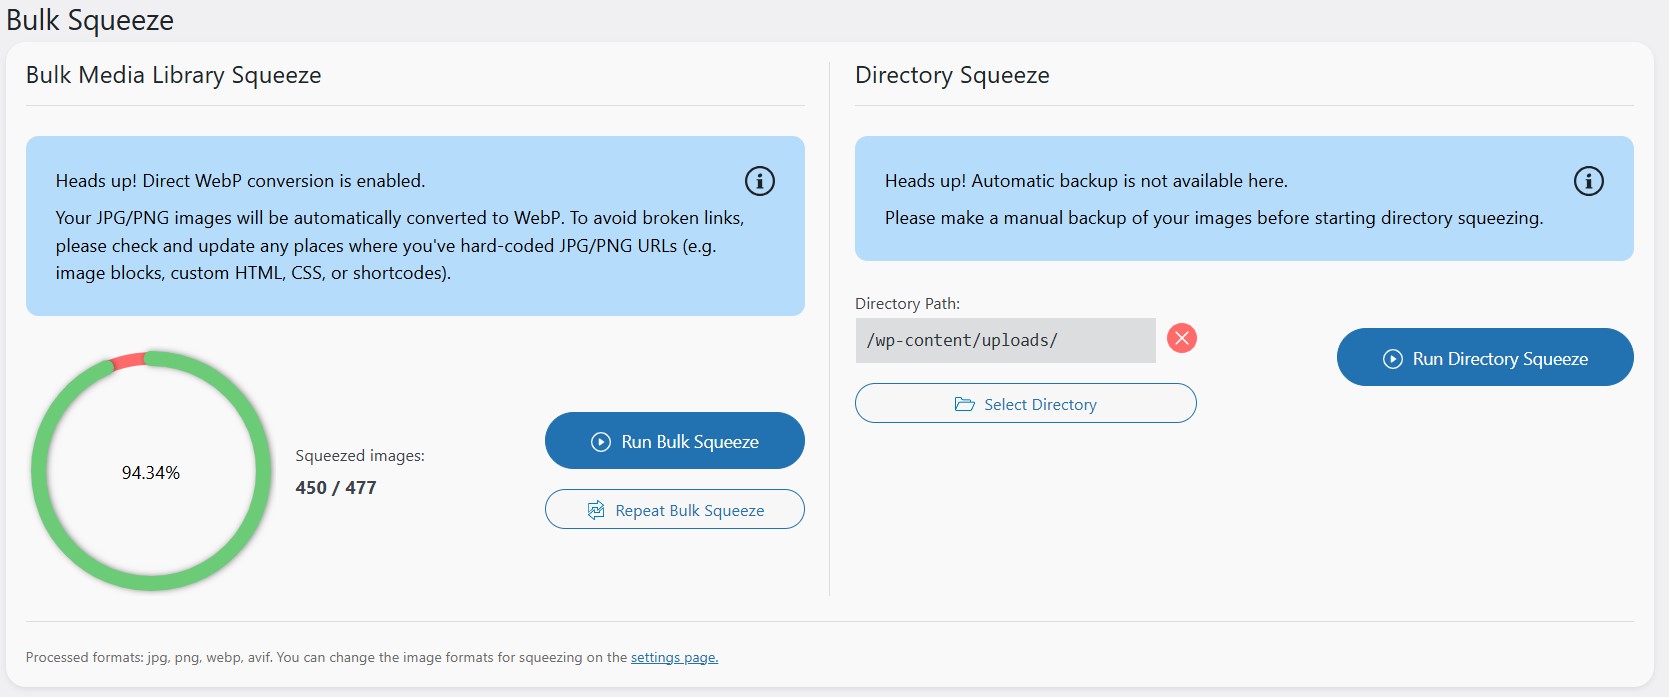Click the 94.34% progress ring label
The height and width of the screenshot is (697, 1669).
click(x=151, y=473)
